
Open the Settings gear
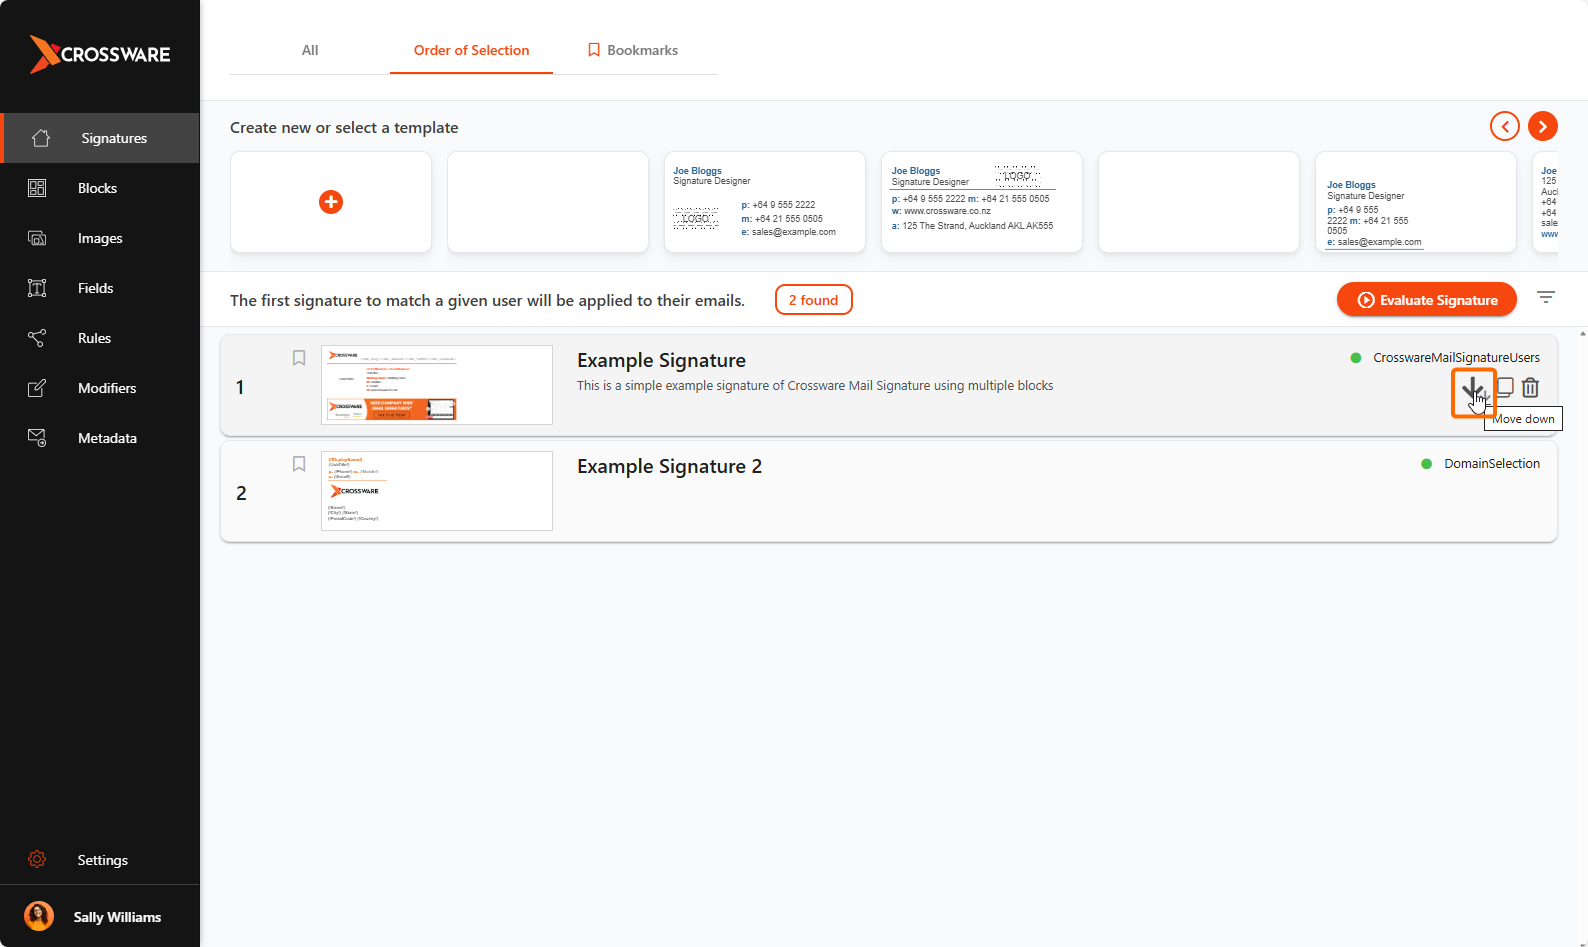[37, 859]
